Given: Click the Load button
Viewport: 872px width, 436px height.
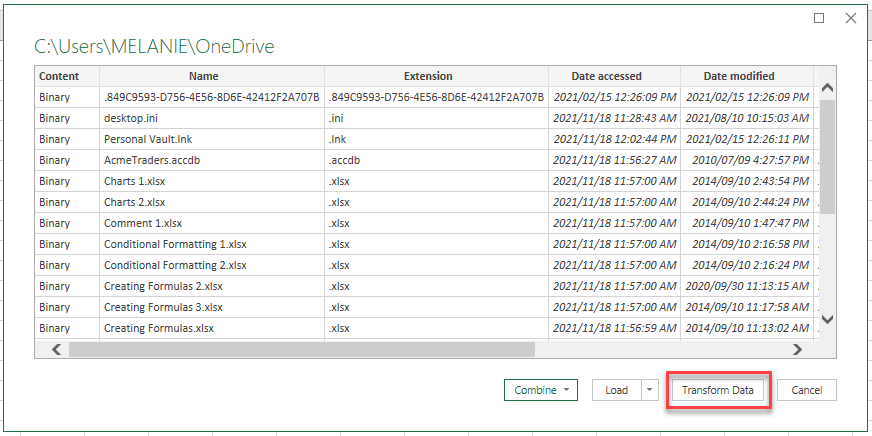Looking at the screenshot, I should click(616, 390).
